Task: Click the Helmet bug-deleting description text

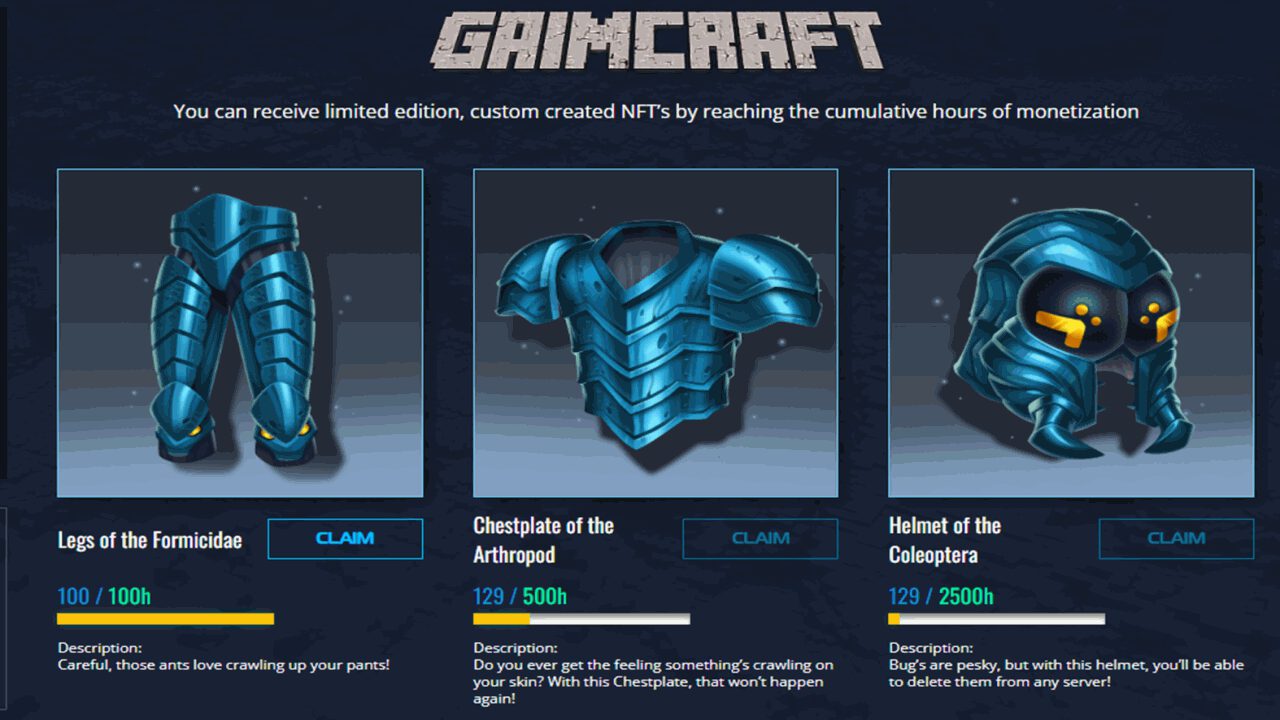Action: (1066, 673)
